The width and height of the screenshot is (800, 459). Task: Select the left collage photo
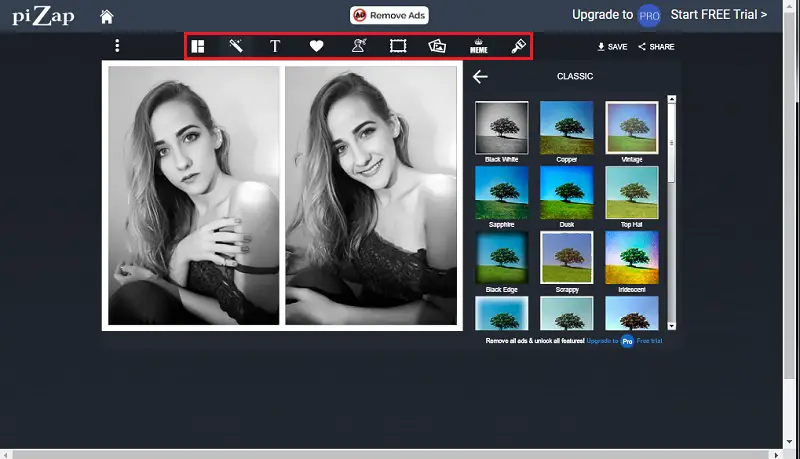click(193, 195)
